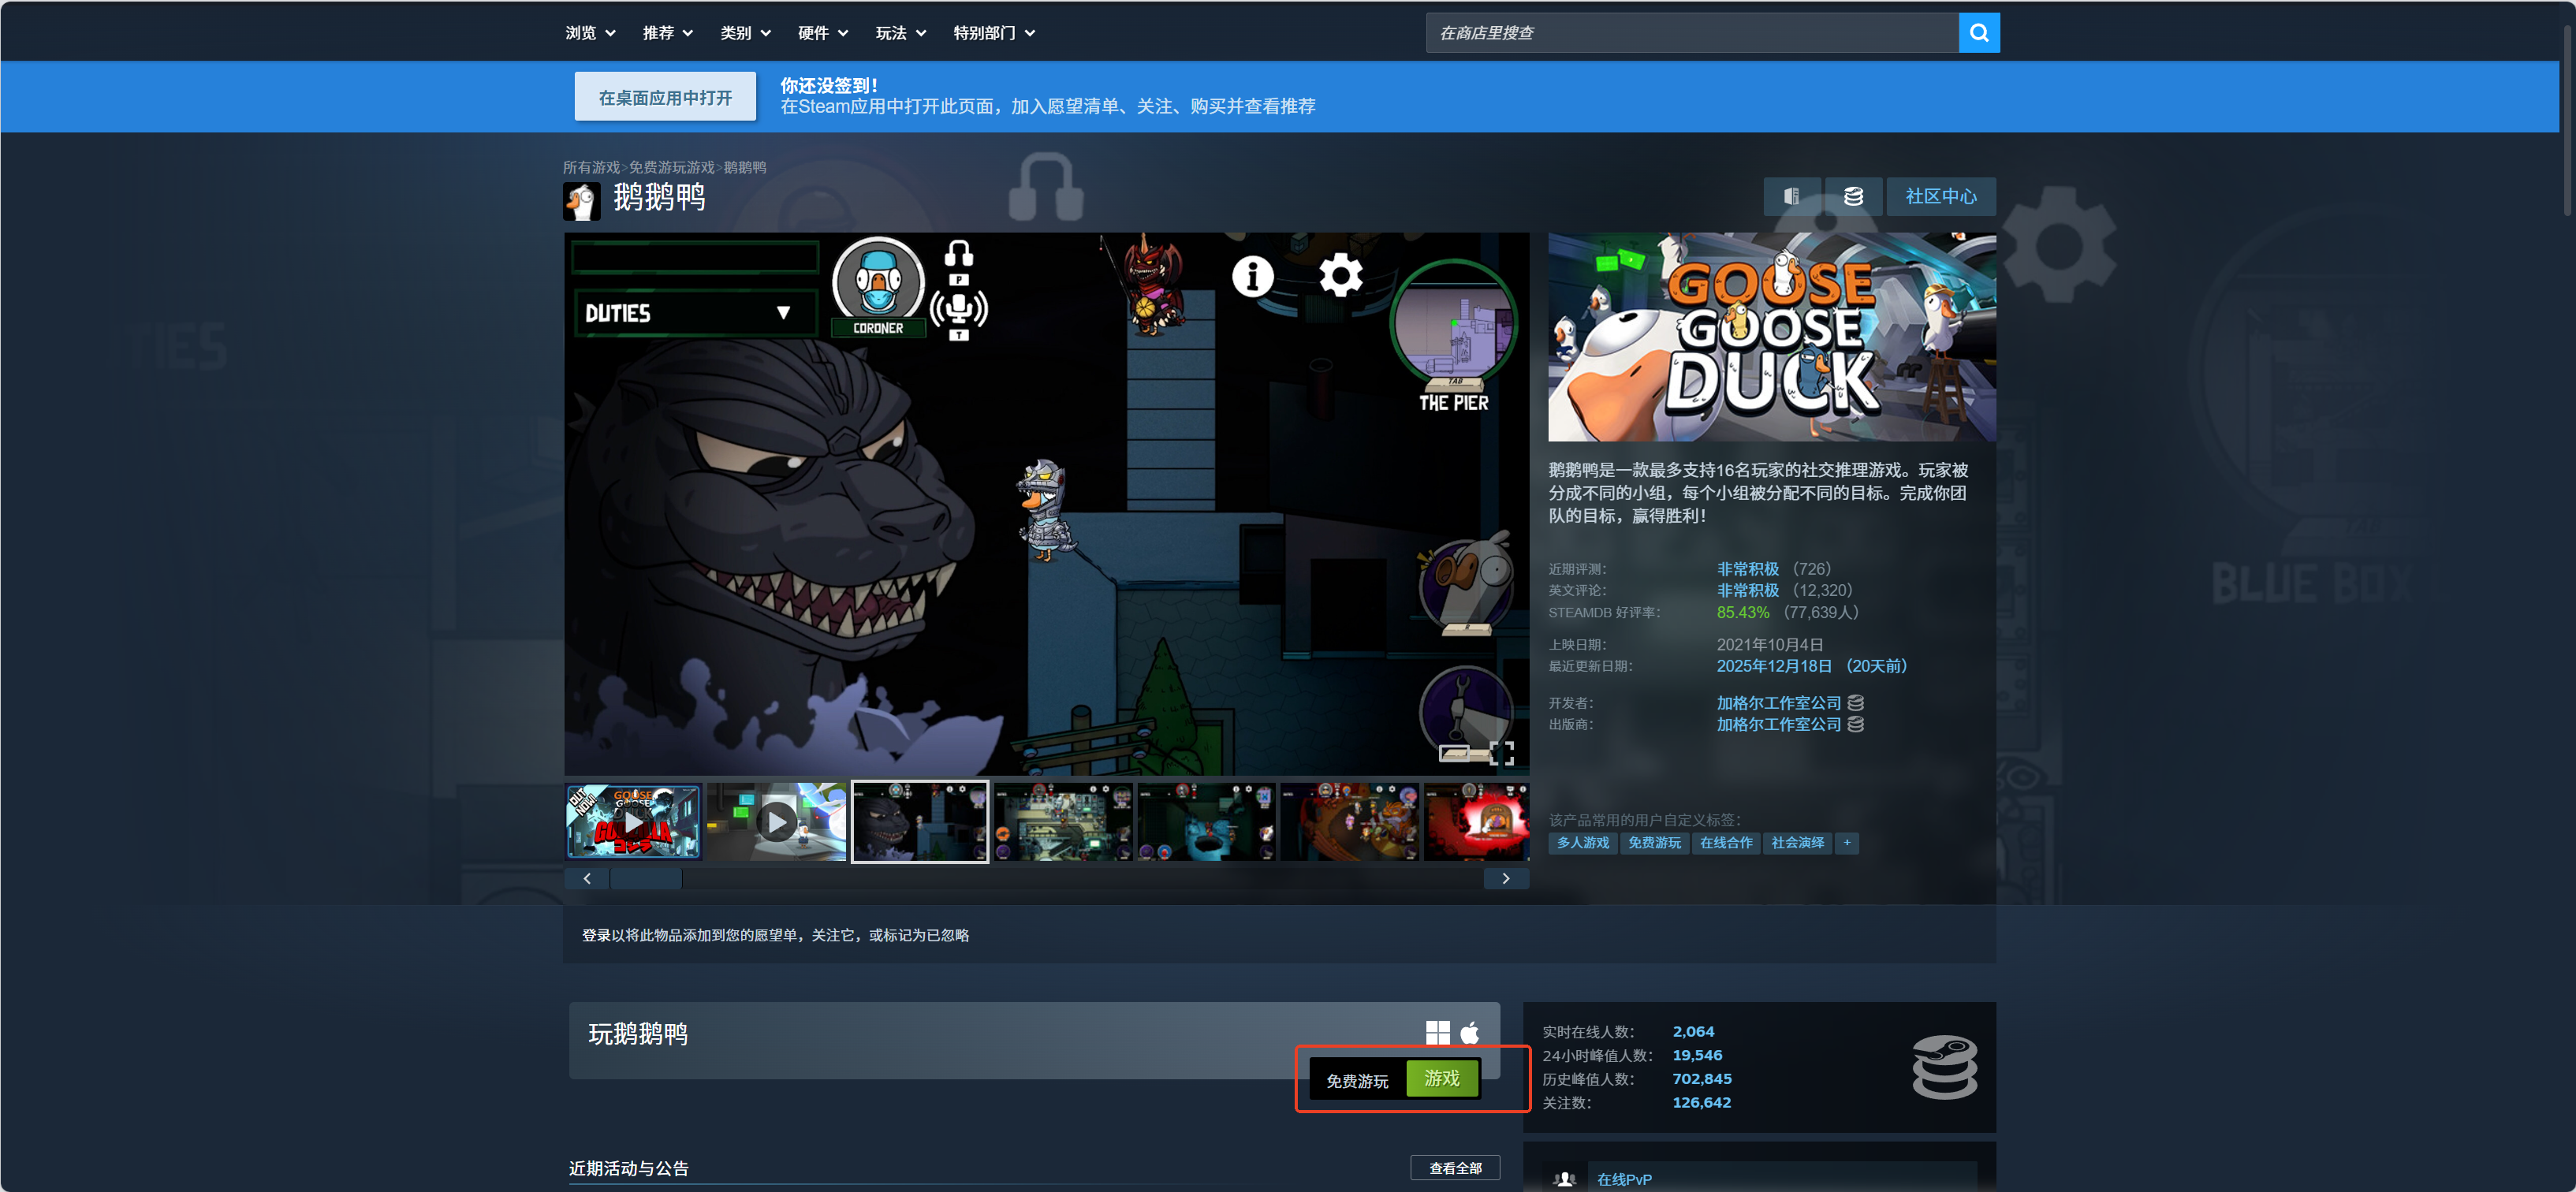Click SteamDB icon beside the developer name

[1856, 703]
